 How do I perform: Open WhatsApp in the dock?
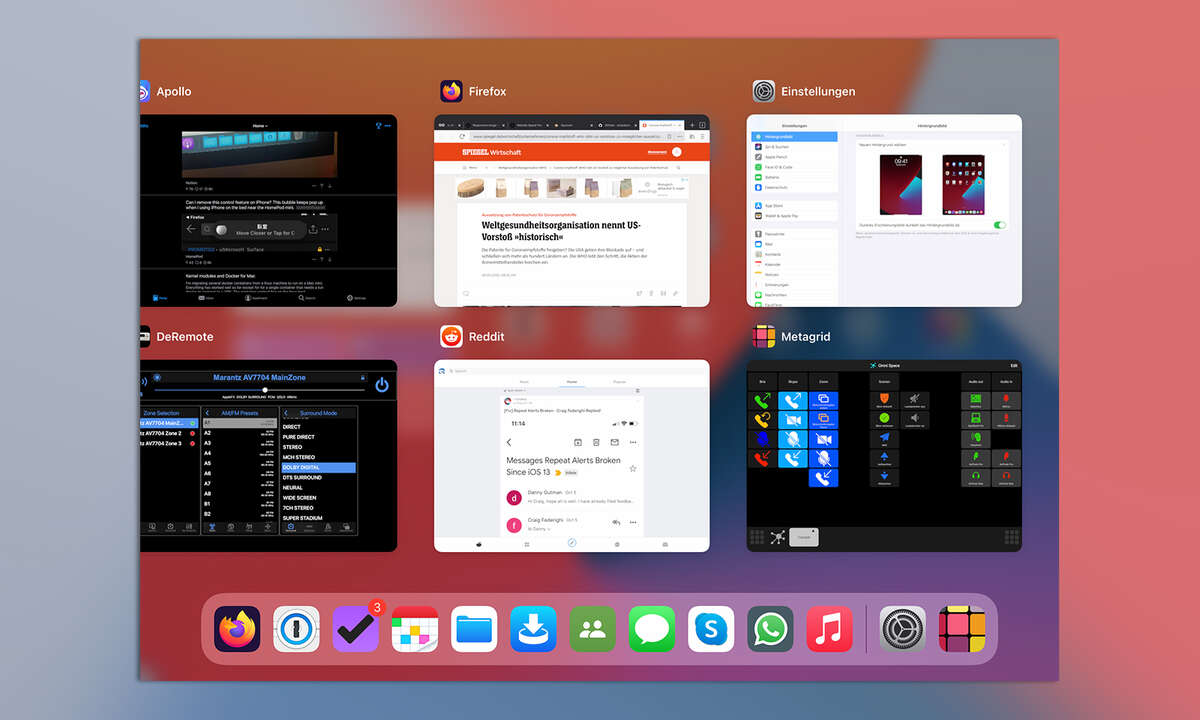tap(771, 629)
